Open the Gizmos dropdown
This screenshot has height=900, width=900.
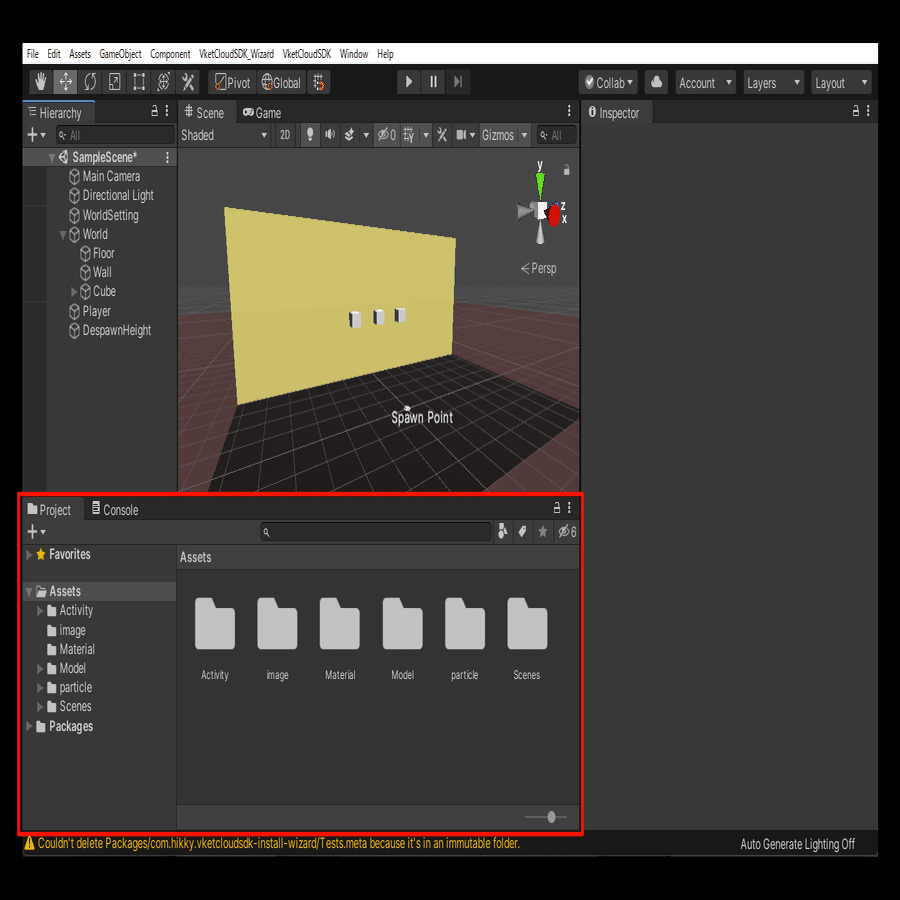click(x=503, y=135)
